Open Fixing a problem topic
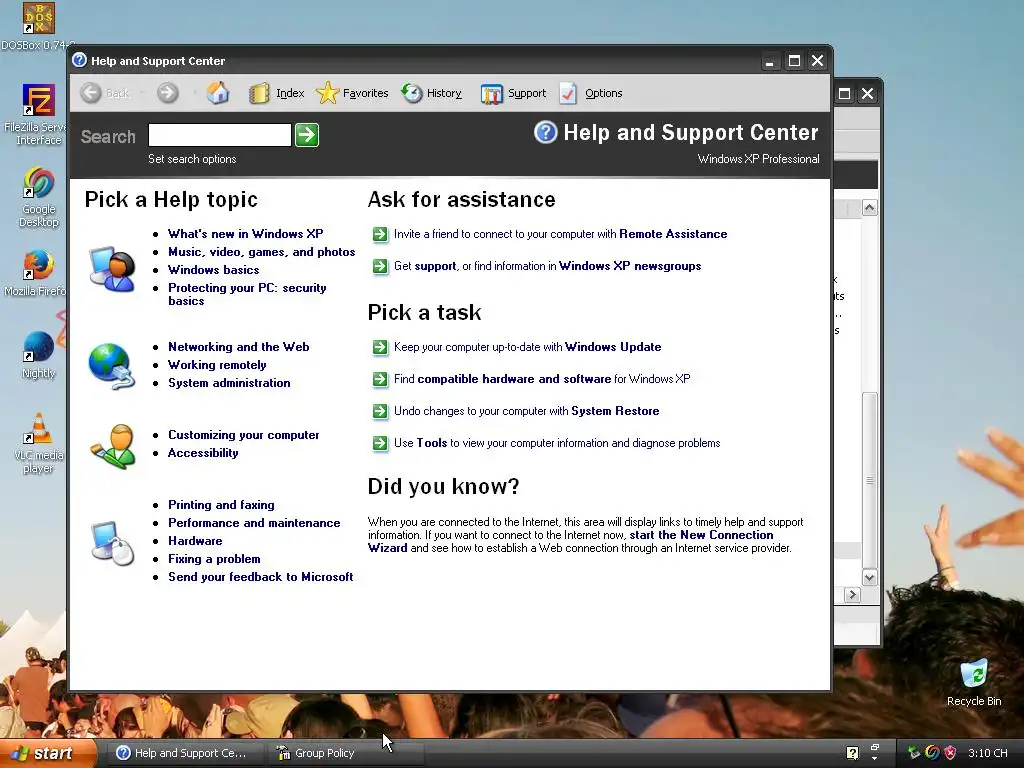This screenshot has height=768, width=1024. pyautogui.click(x=214, y=559)
